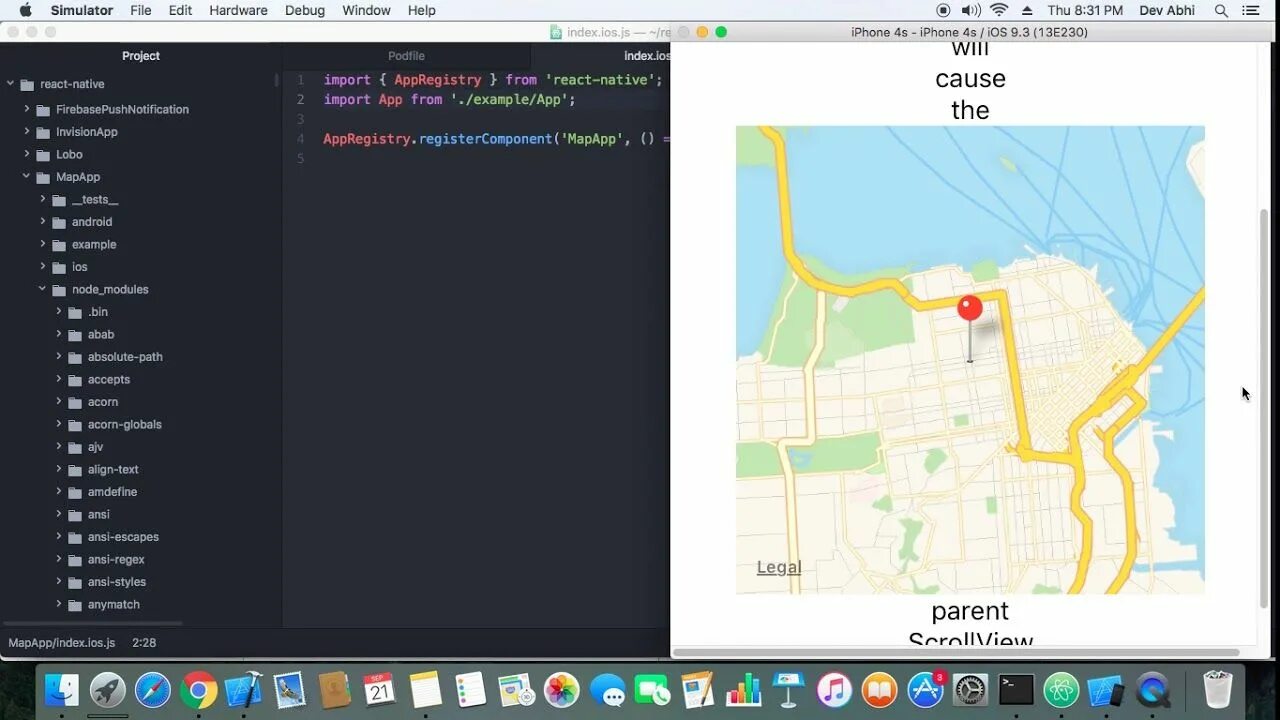Open the Hardware menu
Screen dimensions: 1280x720
[x=238, y=10]
